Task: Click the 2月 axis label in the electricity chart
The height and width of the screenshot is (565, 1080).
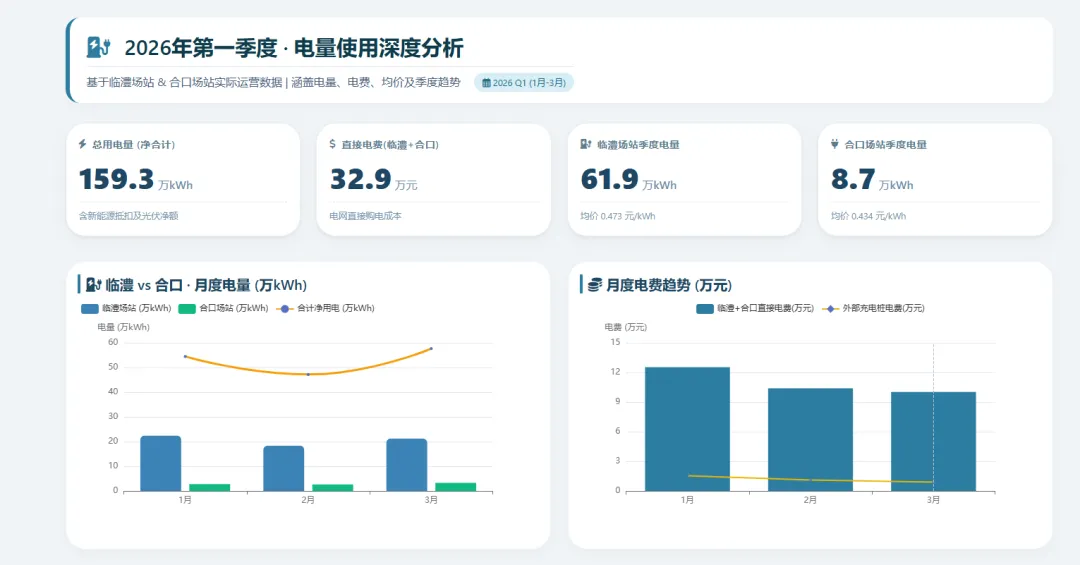Action: [x=308, y=500]
